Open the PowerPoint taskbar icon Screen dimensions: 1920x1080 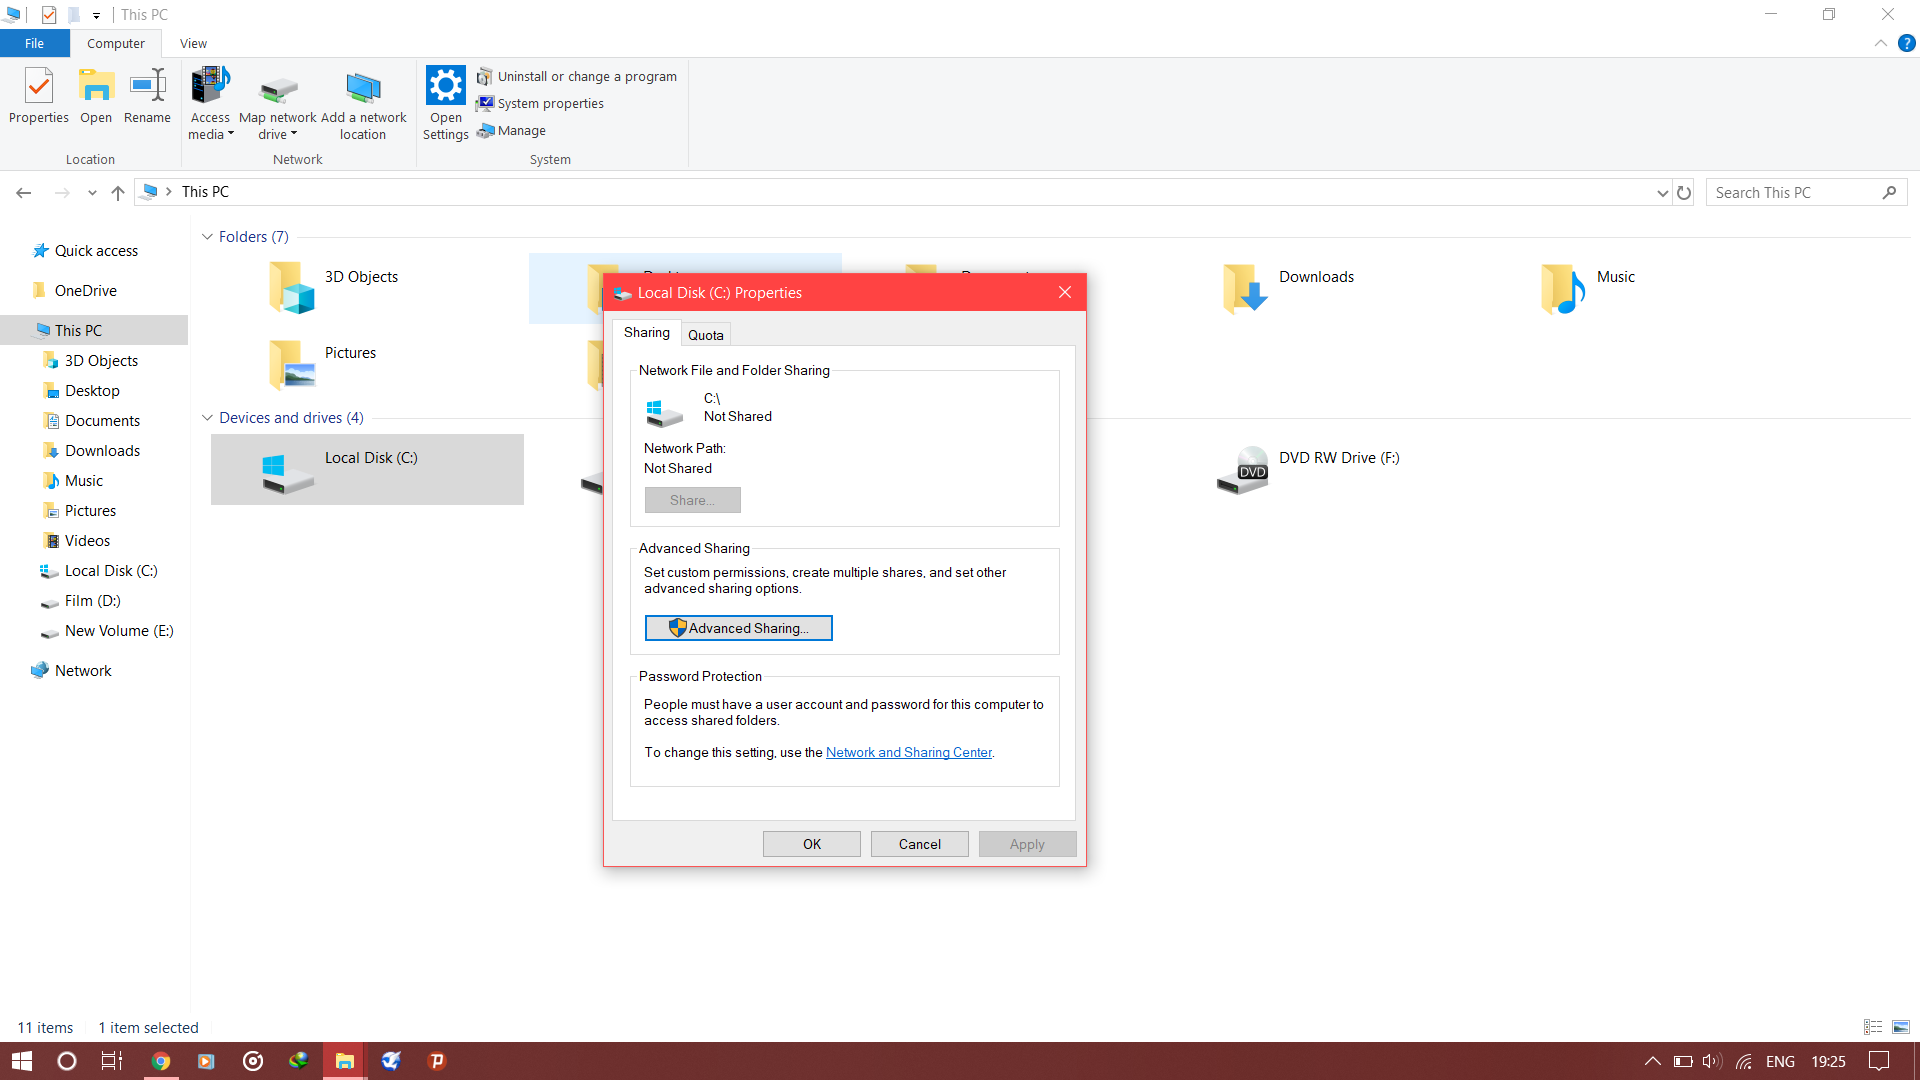click(437, 1061)
